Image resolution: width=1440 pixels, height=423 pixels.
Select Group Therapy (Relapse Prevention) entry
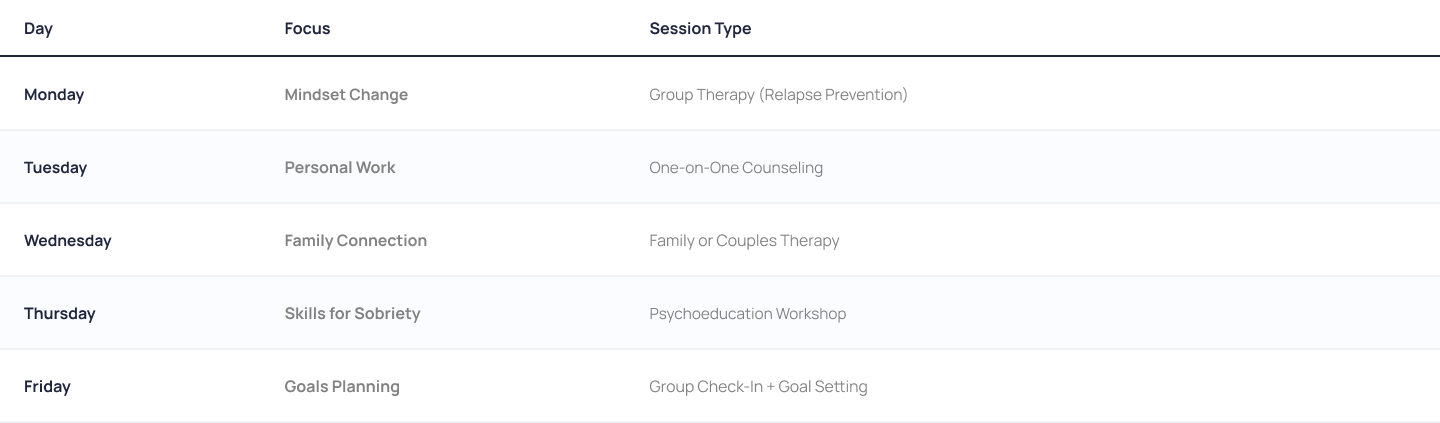point(778,95)
